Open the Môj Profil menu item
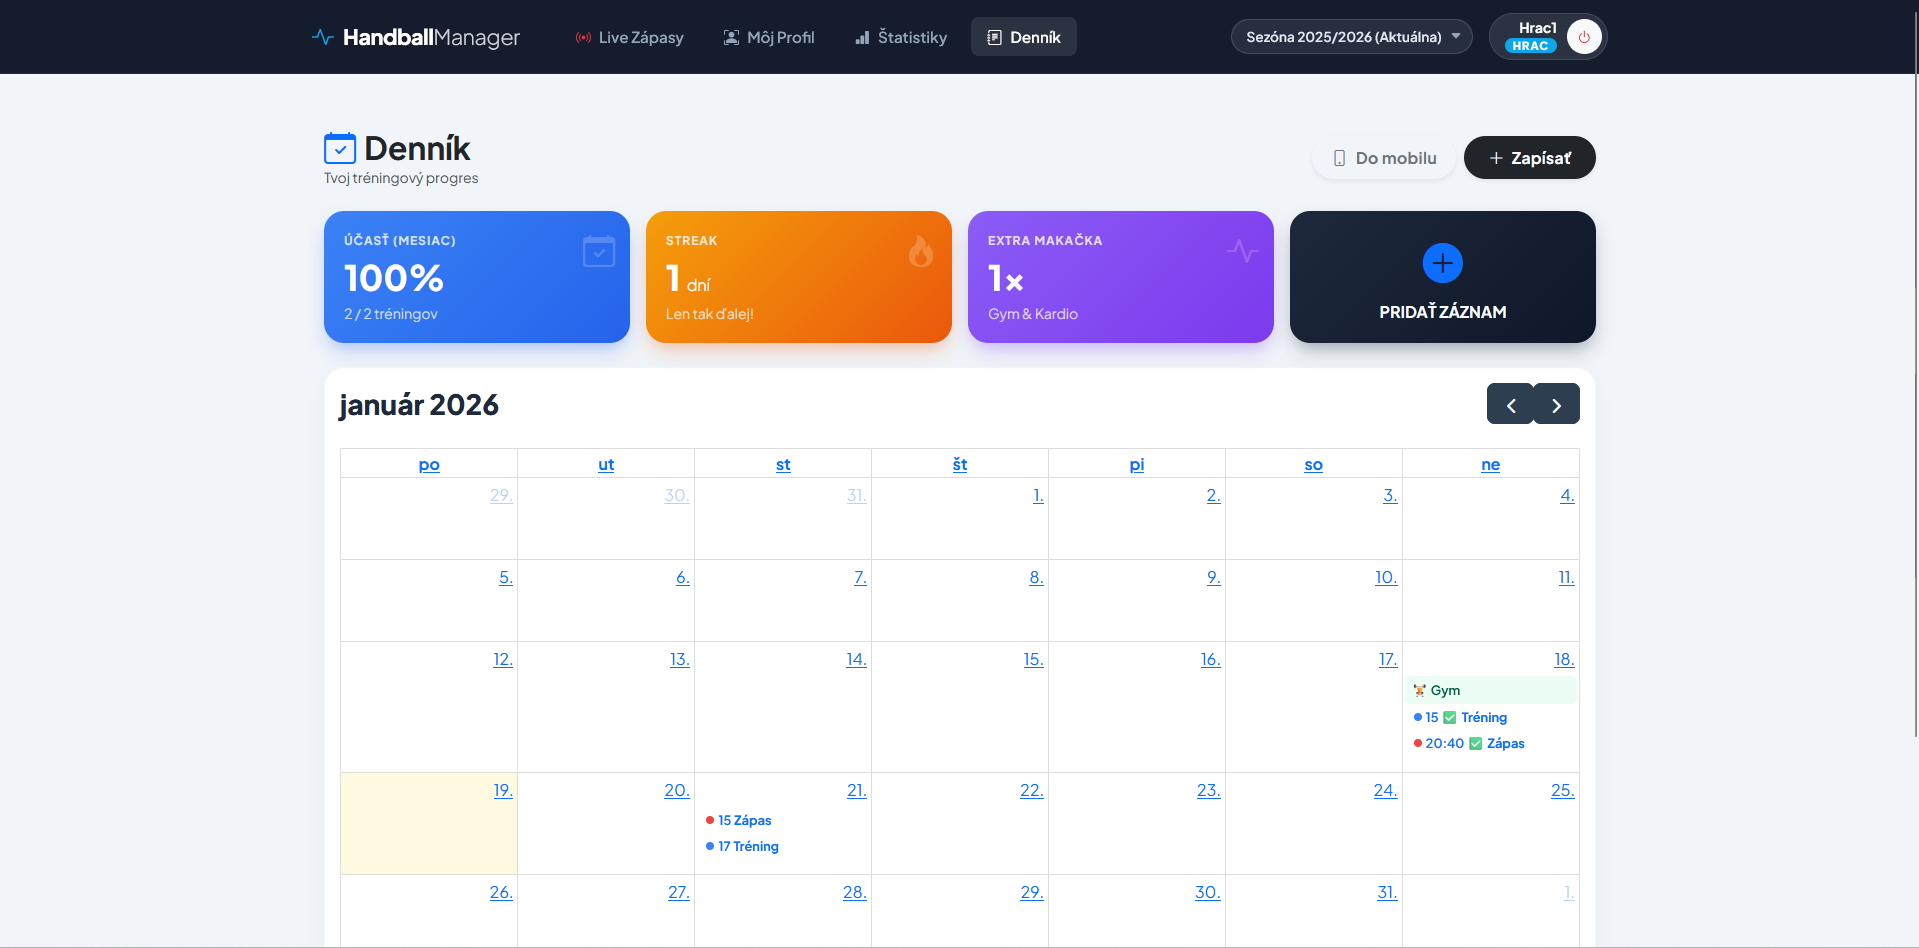The height and width of the screenshot is (948, 1919). tap(769, 37)
